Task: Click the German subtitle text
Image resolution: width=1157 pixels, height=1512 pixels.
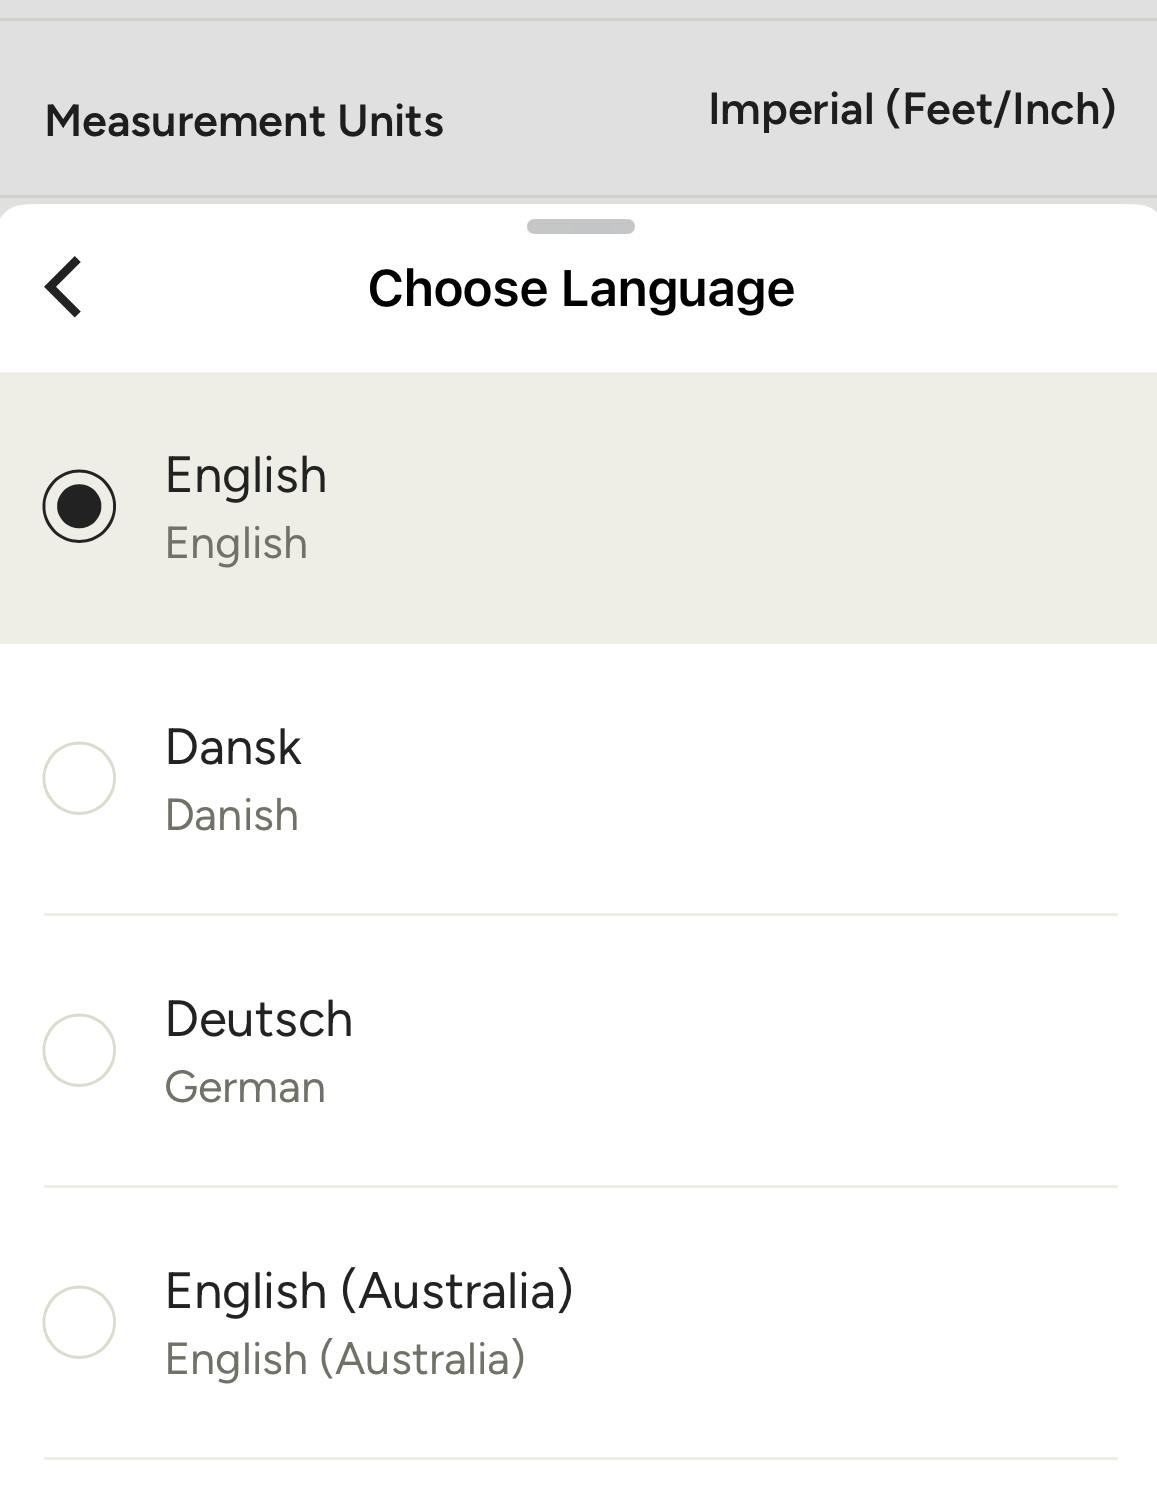Action: [245, 1088]
